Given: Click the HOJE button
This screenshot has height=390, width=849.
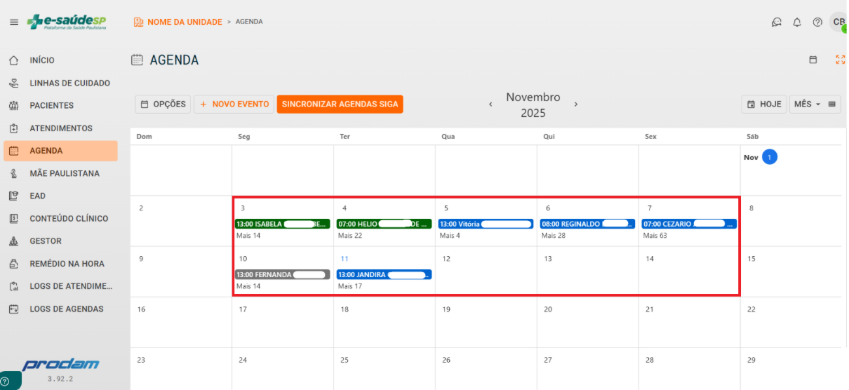Looking at the screenshot, I should [x=764, y=104].
